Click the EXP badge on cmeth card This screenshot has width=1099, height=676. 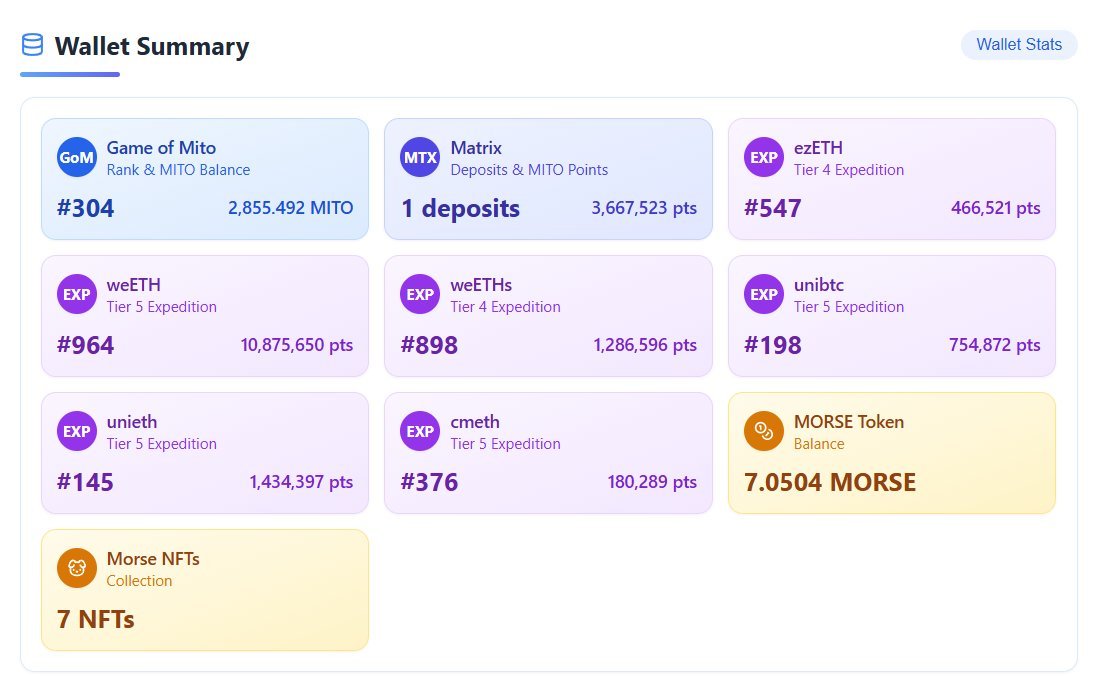(x=420, y=431)
